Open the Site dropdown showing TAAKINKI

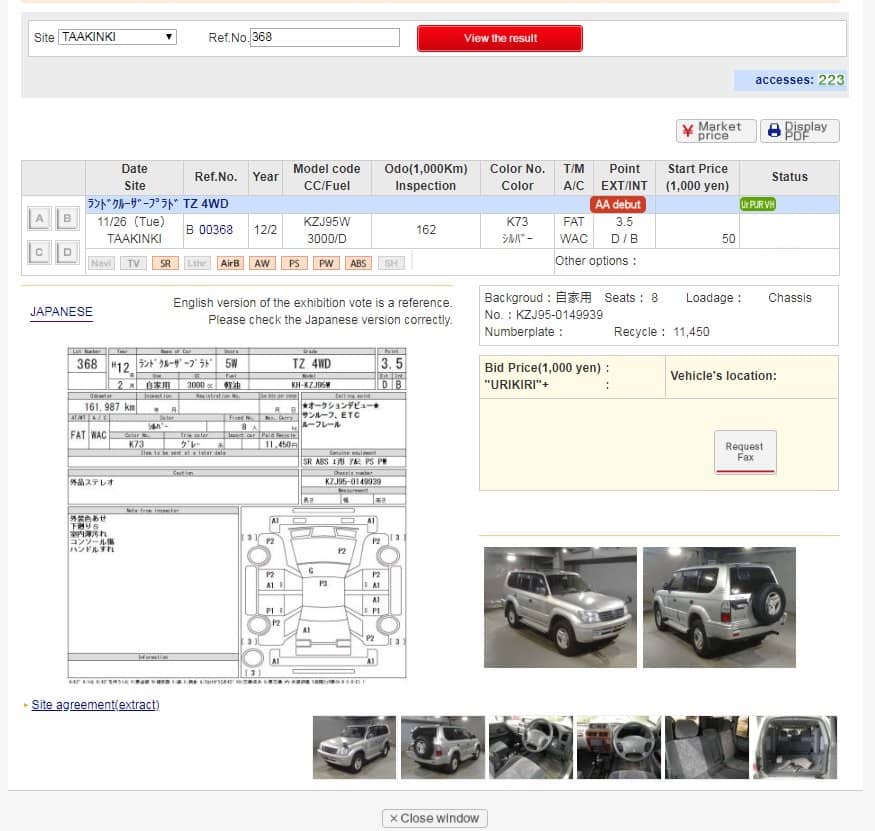pos(117,37)
